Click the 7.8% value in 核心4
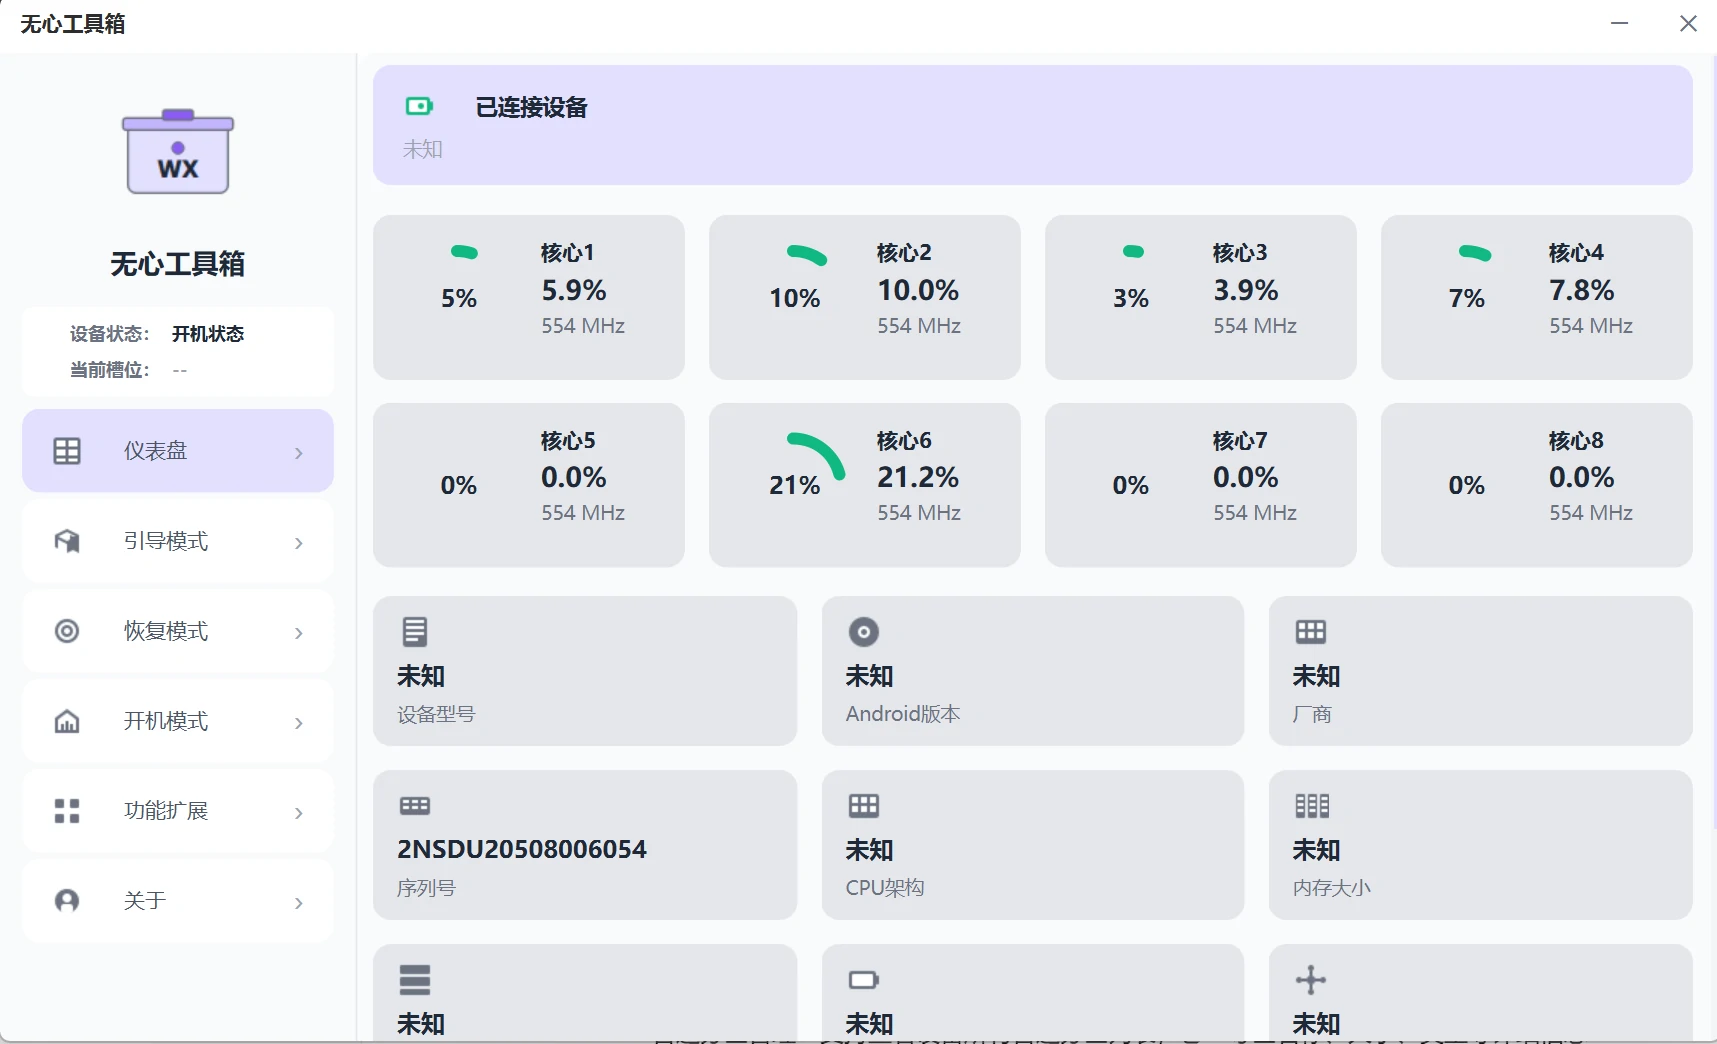The width and height of the screenshot is (1717, 1044). [1581, 290]
